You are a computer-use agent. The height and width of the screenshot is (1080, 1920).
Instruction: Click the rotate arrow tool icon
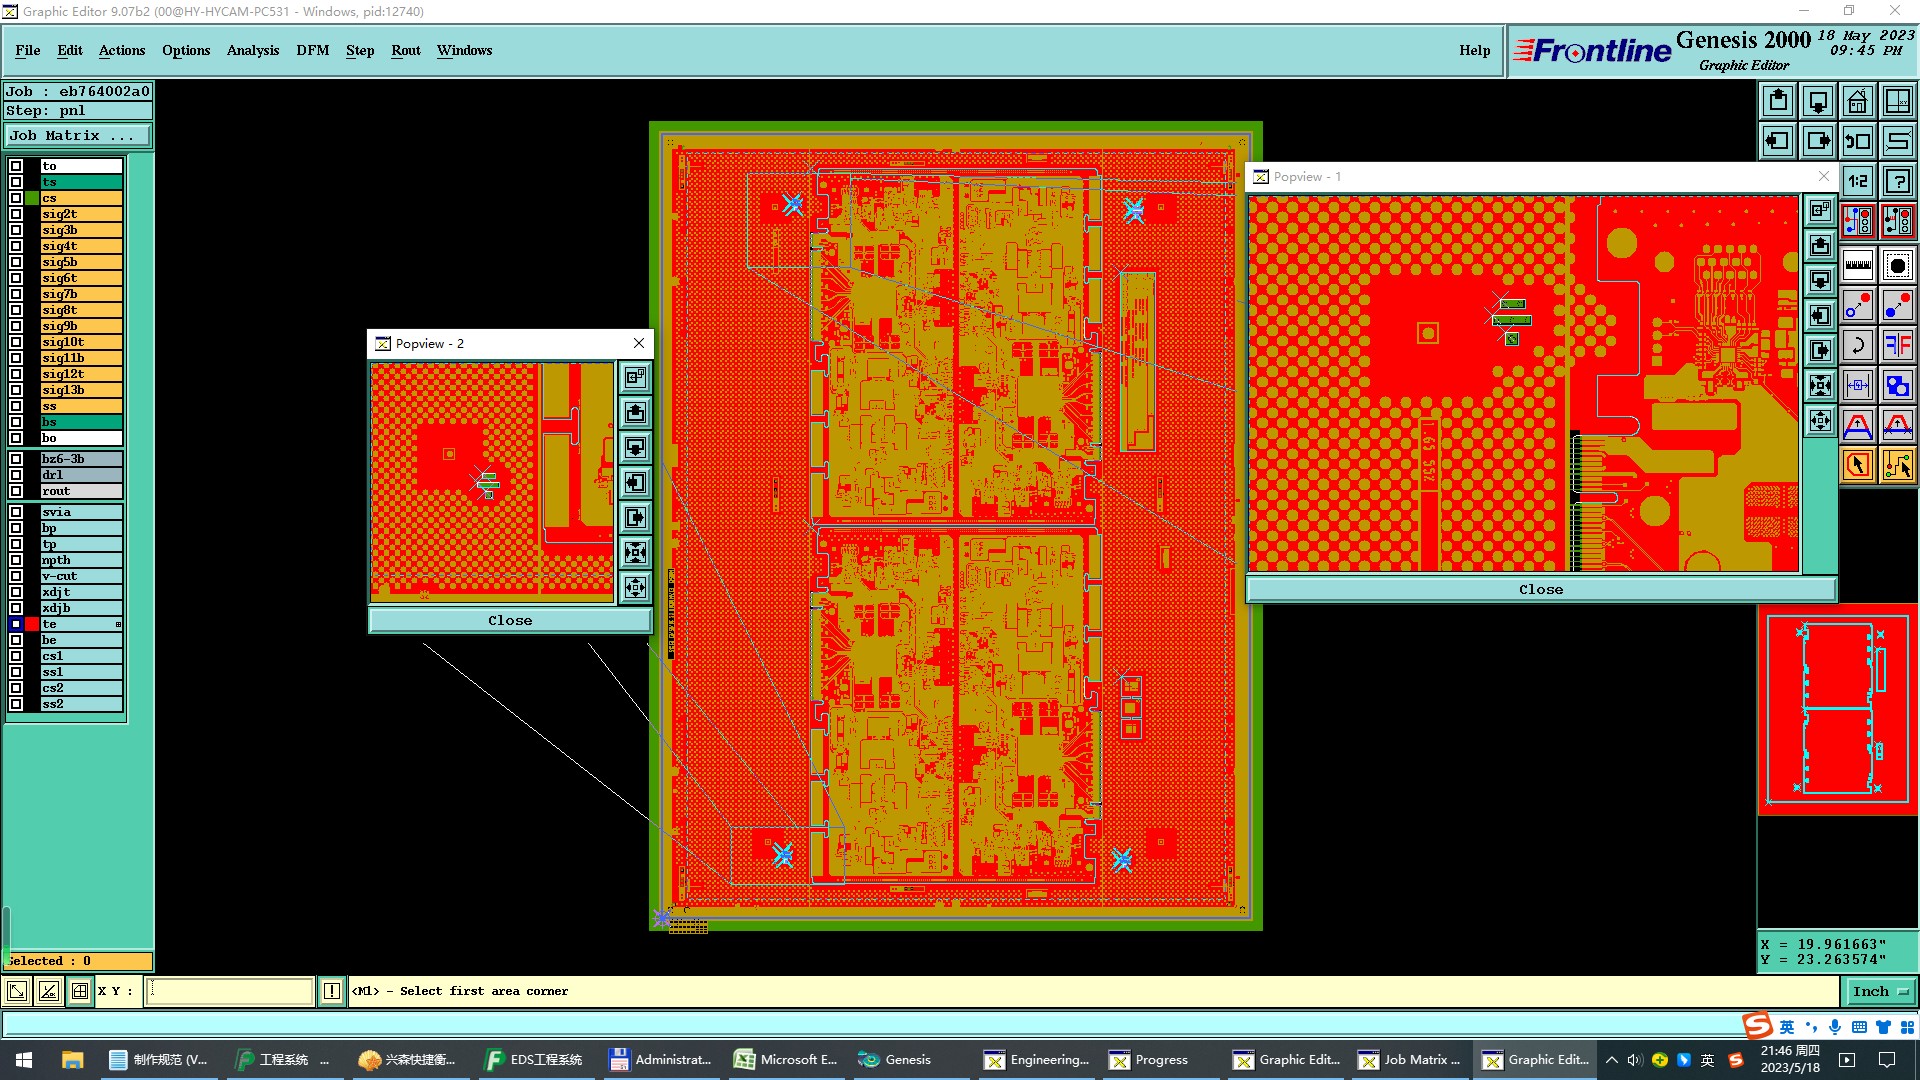(1858, 346)
